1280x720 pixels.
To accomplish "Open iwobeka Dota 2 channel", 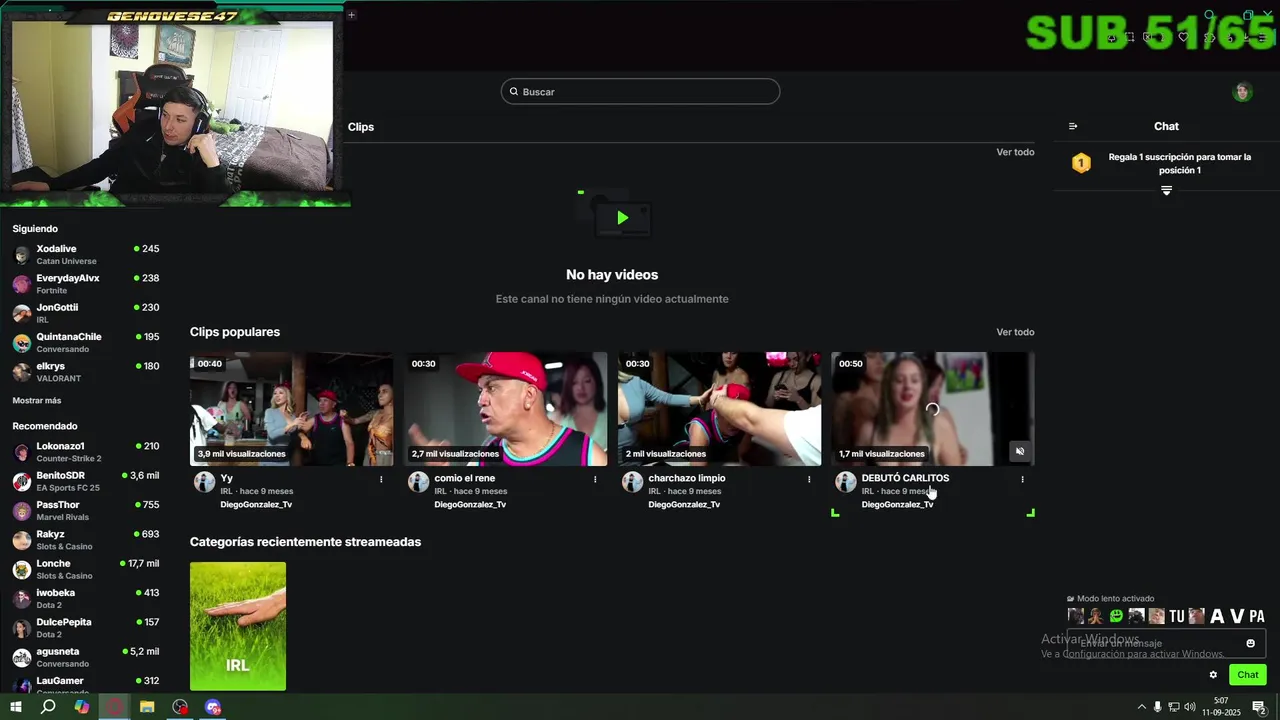I will tap(86, 598).
